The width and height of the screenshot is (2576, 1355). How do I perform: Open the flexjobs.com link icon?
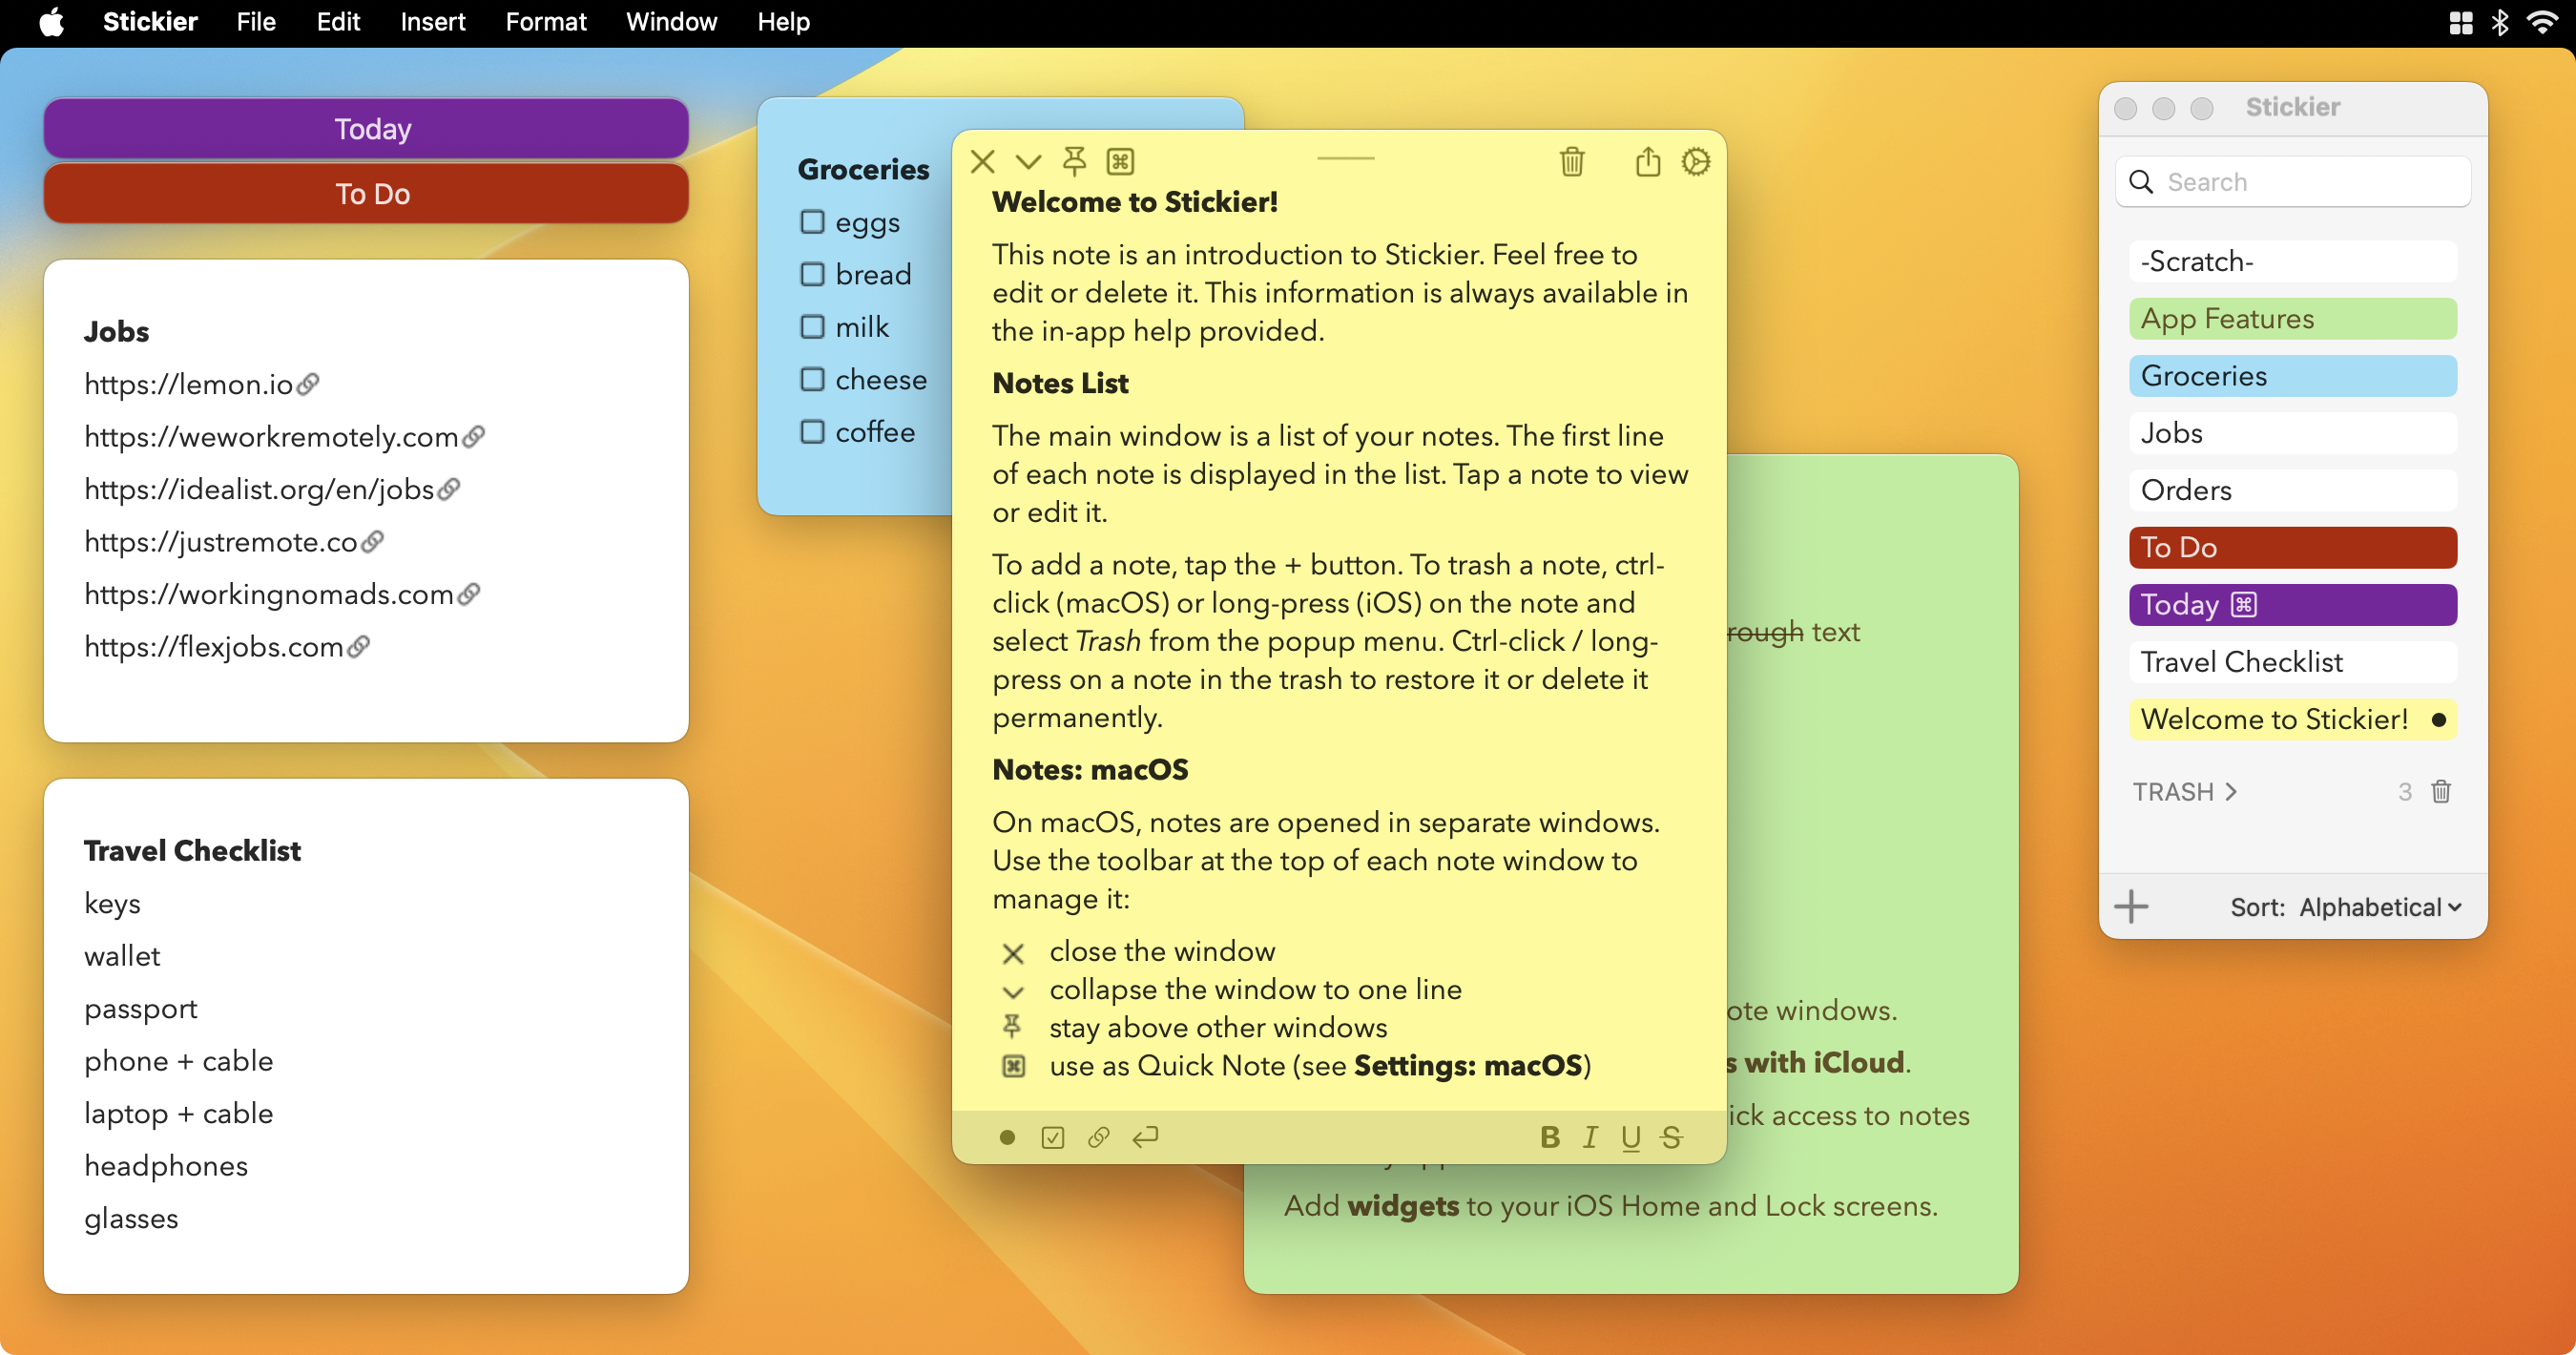[x=359, y=646]
